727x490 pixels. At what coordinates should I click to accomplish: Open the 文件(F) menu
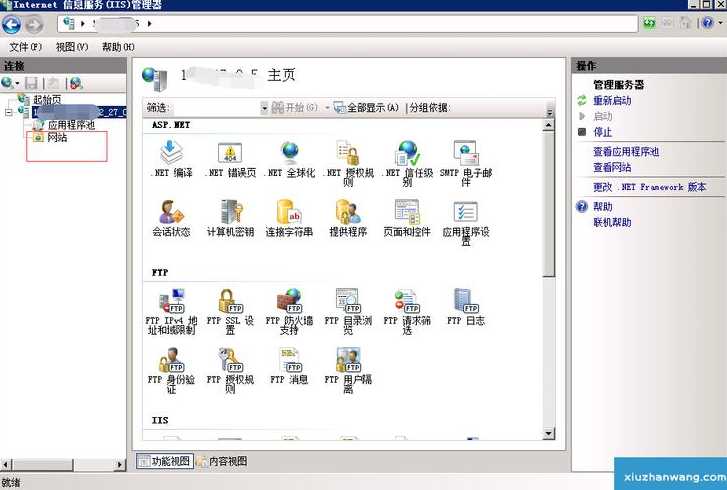pos(25,47)
